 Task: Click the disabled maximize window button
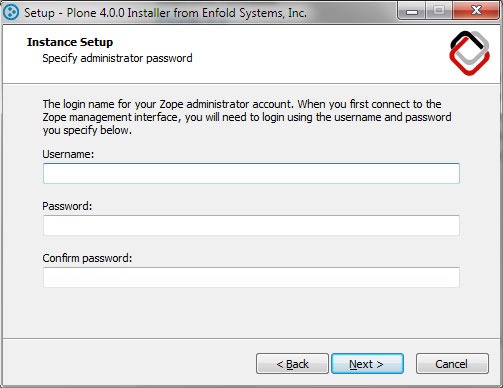[439, 11]
